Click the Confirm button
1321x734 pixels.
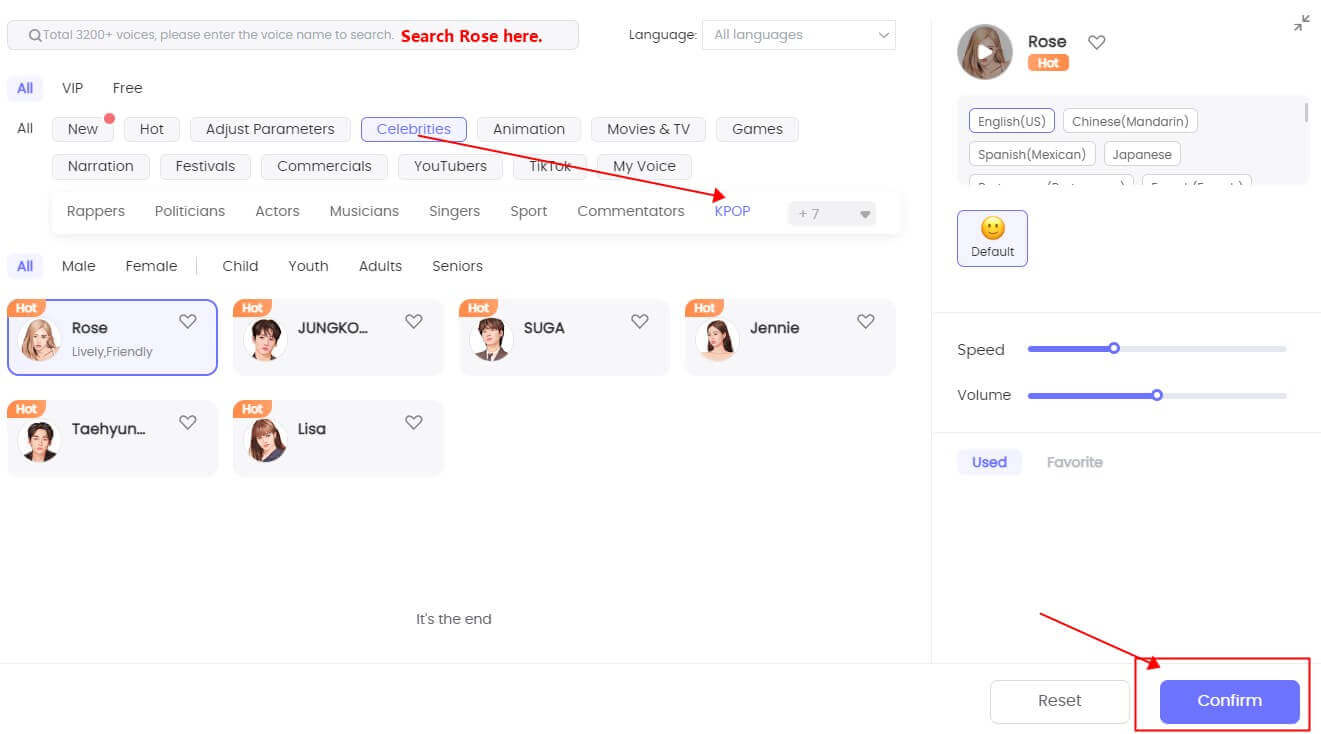(1229, 701)
